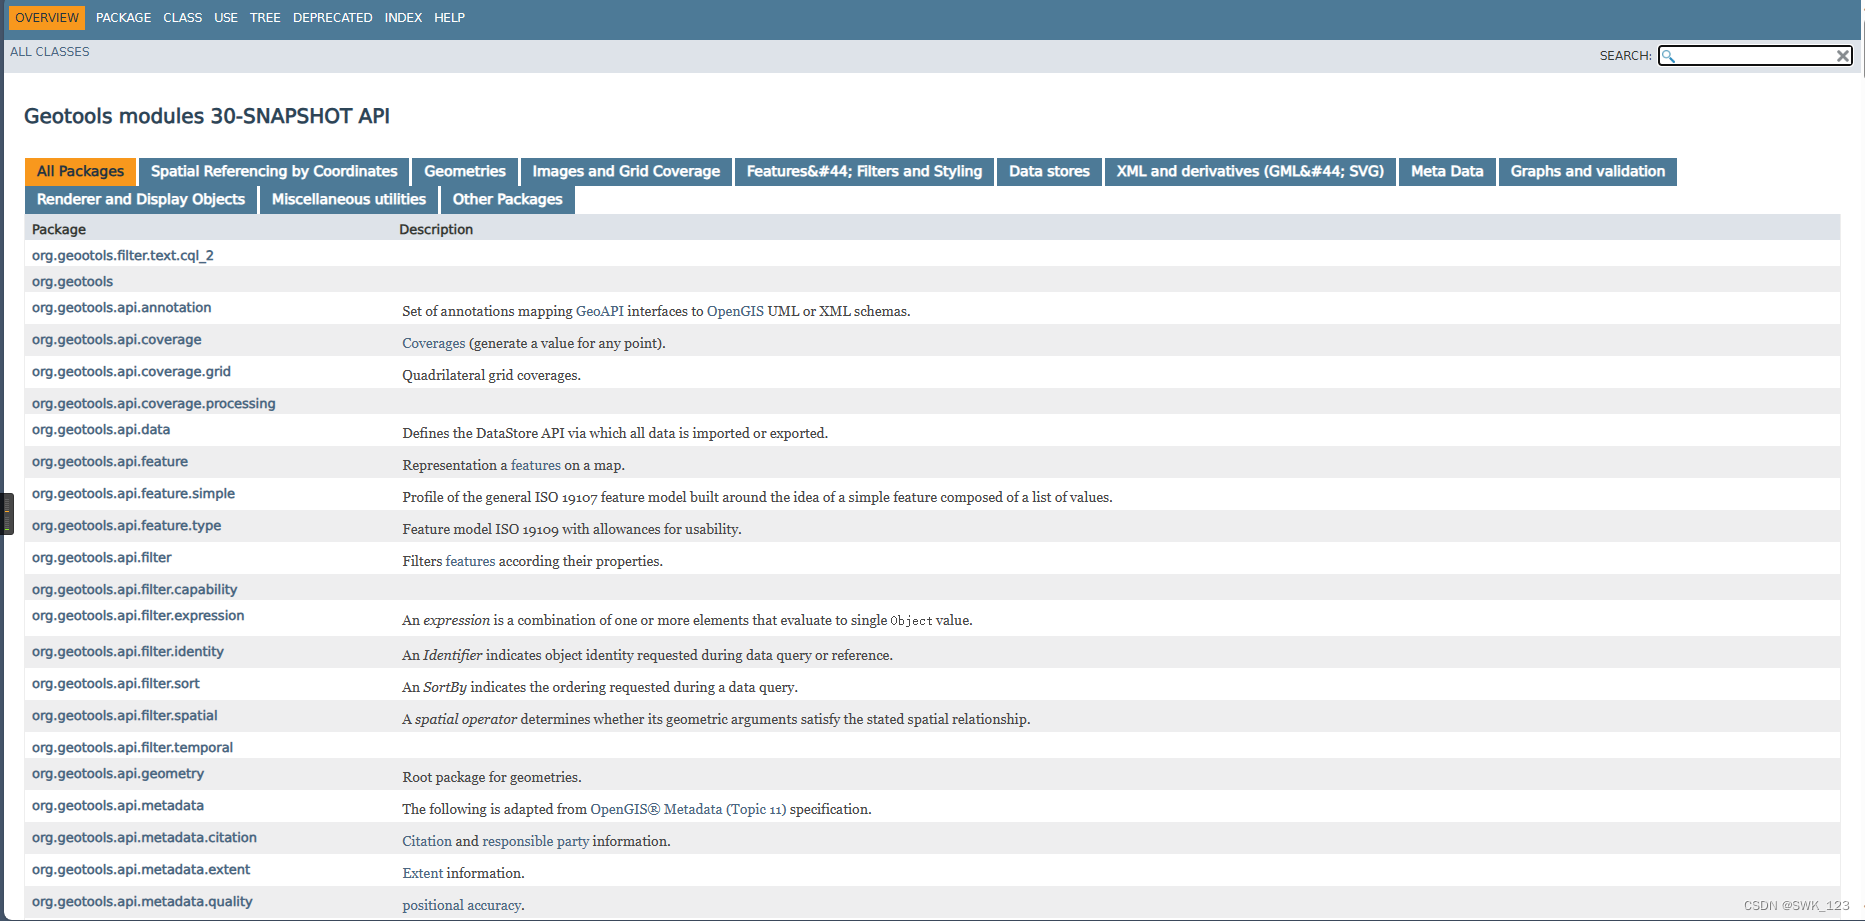This screenshot has width=1865, height=921.
Task: Open org.geotools.api.coverage.processing package
Action: coord(154,404)
